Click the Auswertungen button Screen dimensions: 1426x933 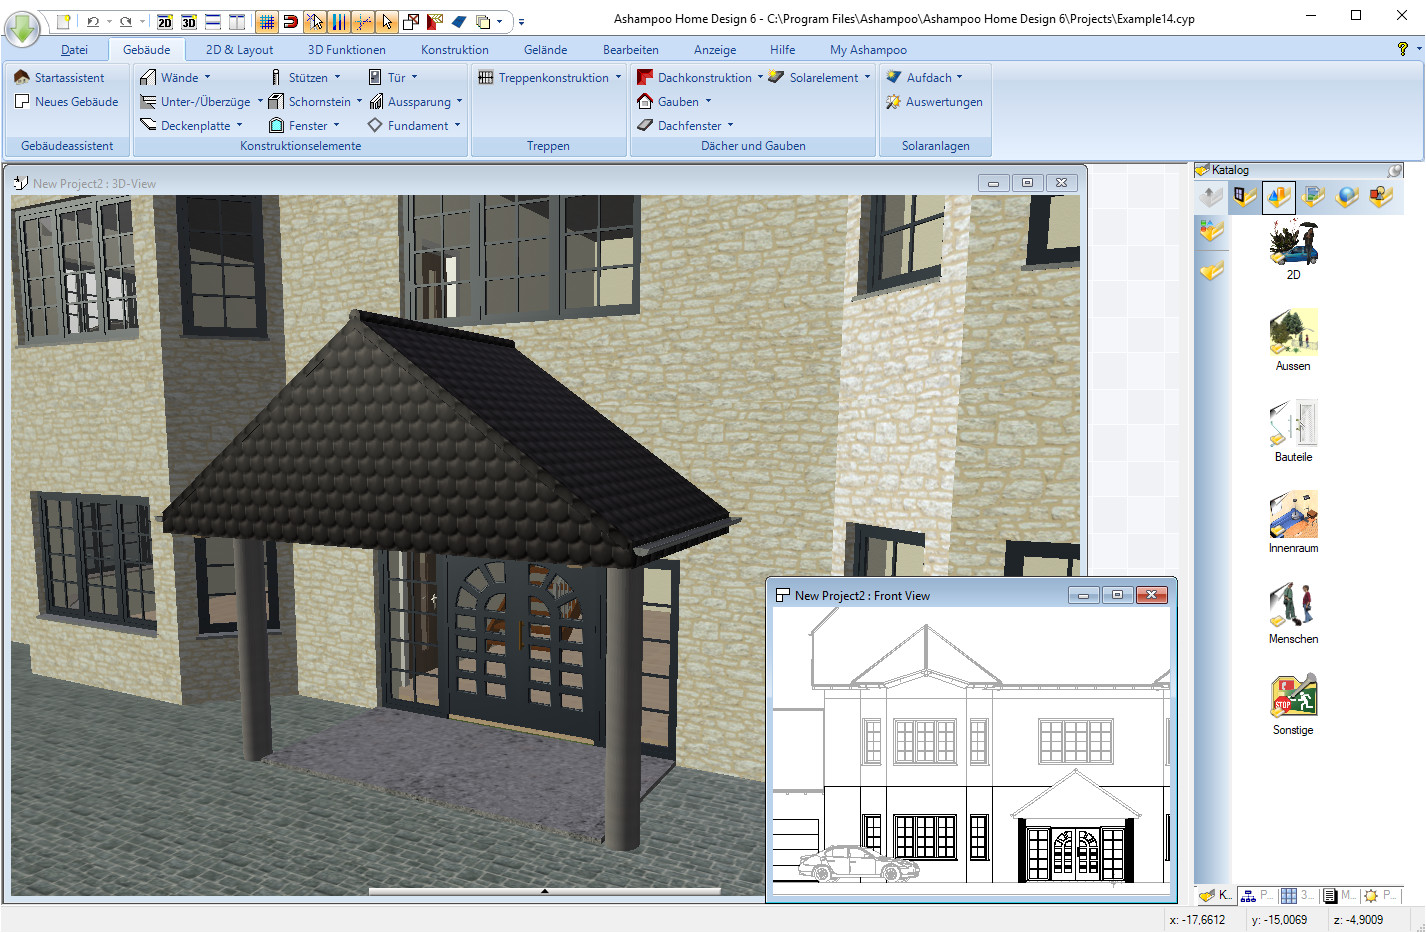pos(934,102)
